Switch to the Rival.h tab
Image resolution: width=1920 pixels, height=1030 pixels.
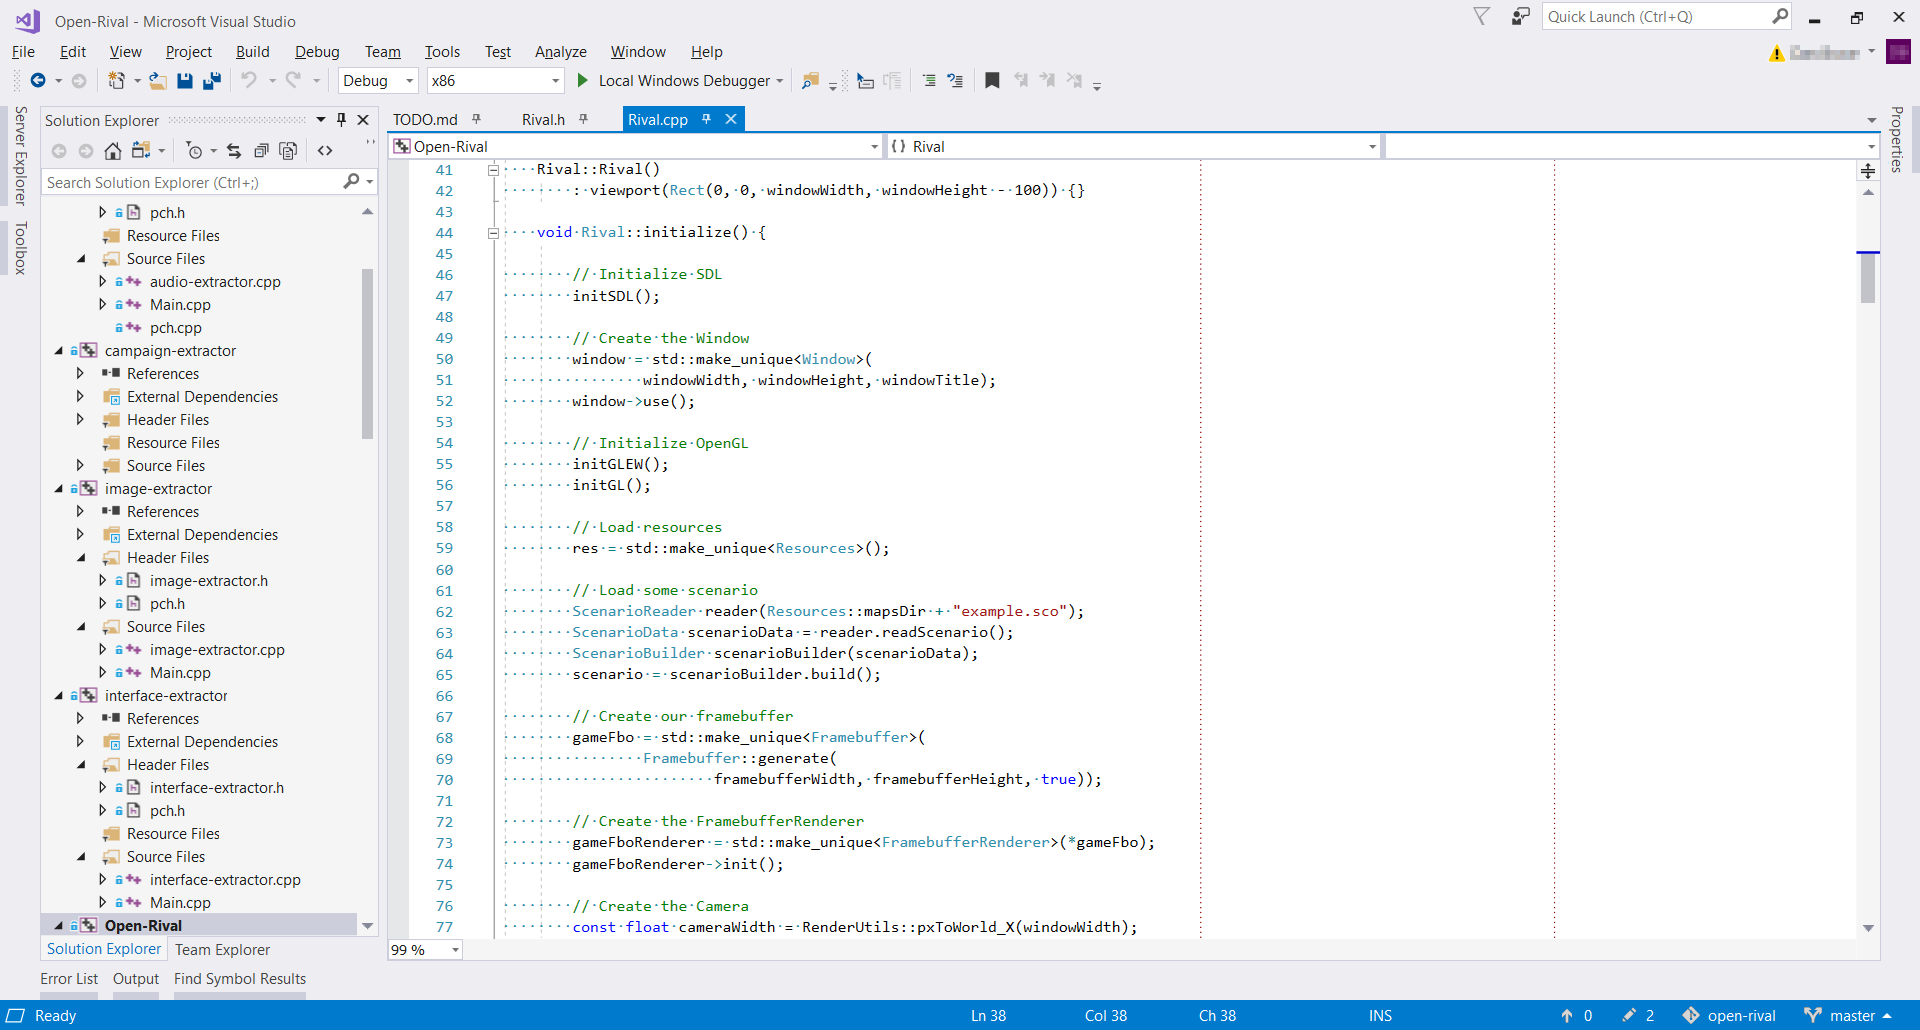click(543, 119)
